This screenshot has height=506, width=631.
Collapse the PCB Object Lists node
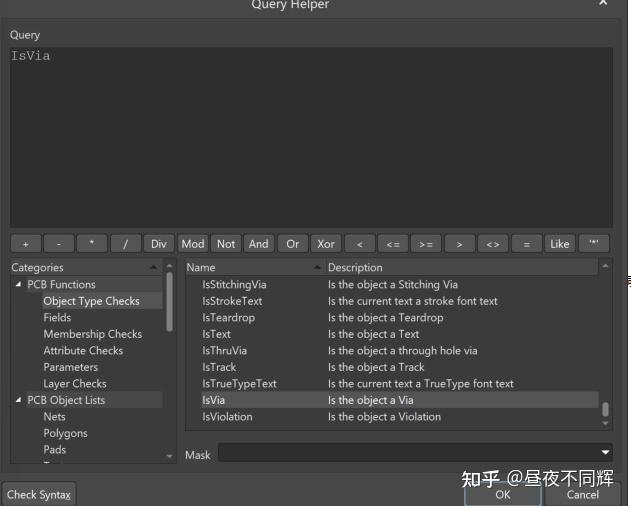point(19,400)
